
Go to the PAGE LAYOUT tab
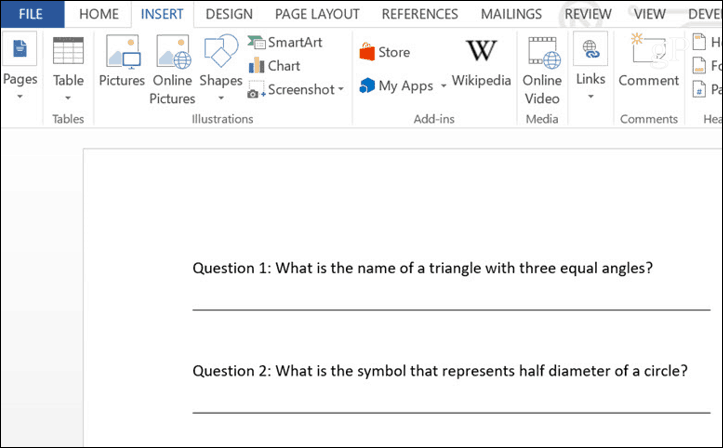click(x=317, y=14)
